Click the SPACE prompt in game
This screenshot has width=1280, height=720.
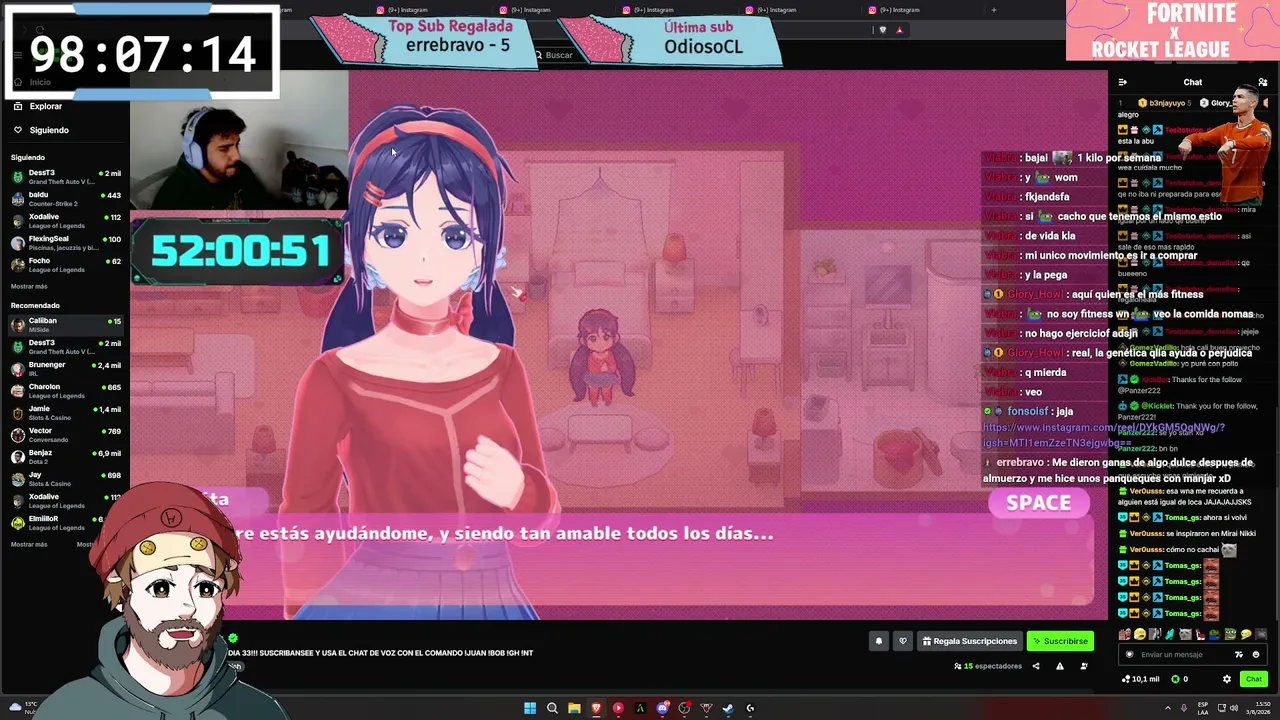pos(1038,503)
